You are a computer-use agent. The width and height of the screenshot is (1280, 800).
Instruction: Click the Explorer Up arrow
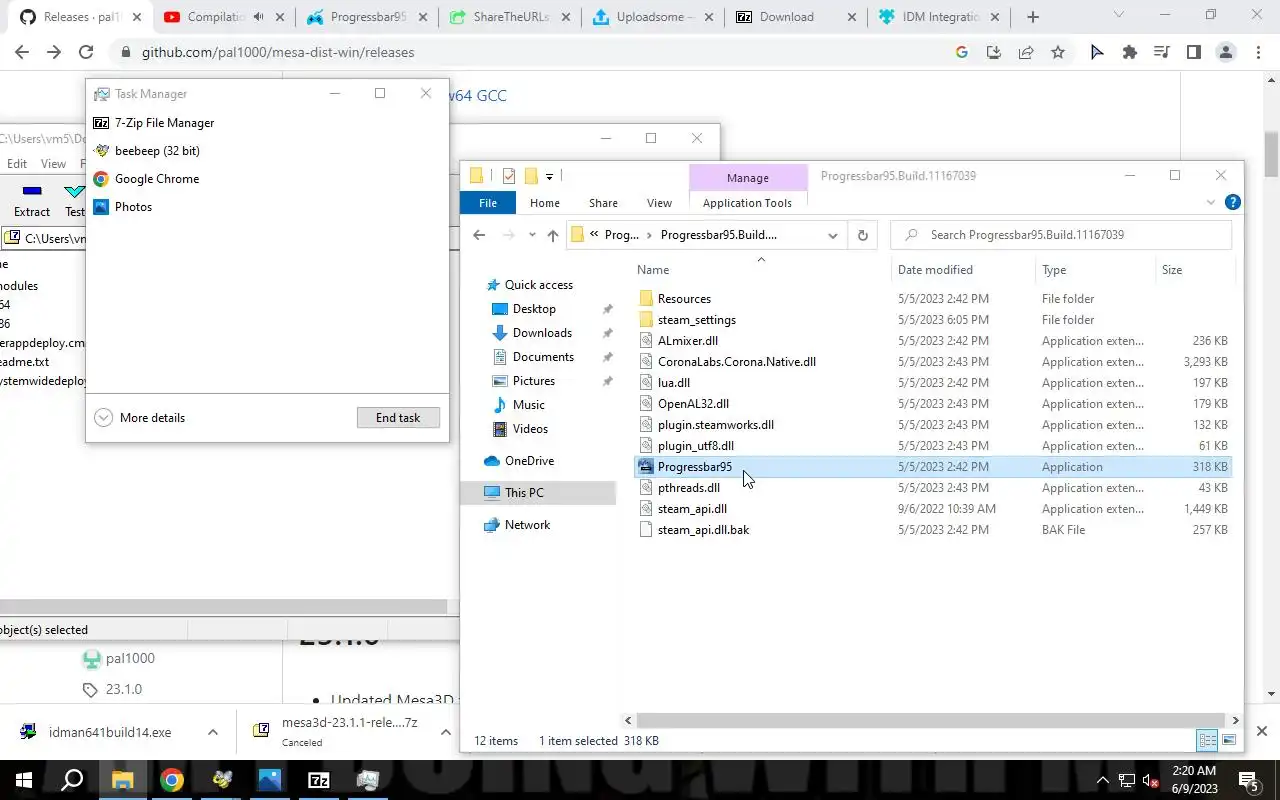click(x=552, y=235)
